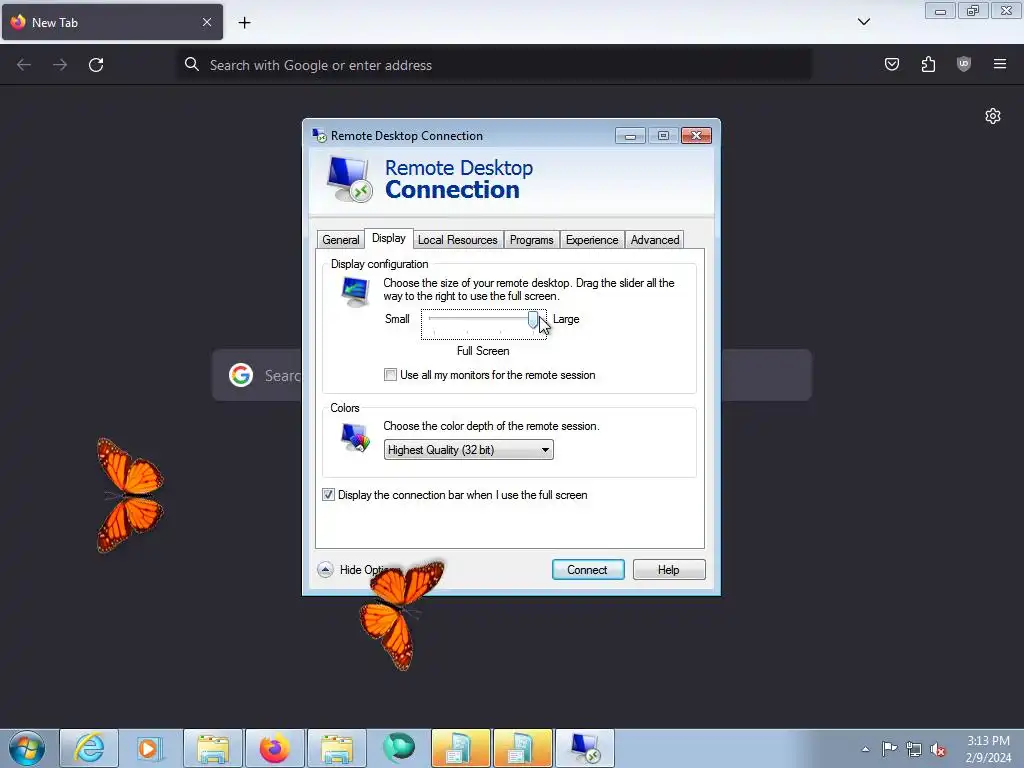This screenshot has width=1024, height=768.
Task: Click the Connect button
Action: pyautogui.click(x=588, y=569)
